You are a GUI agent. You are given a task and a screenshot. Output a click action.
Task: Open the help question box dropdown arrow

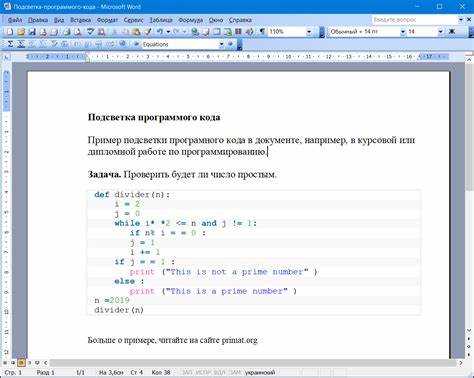click(x=461, y=20)
